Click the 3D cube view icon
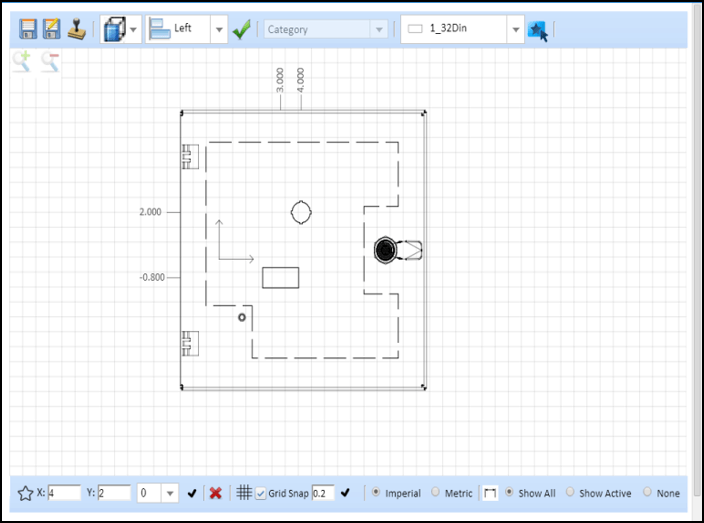This screenshot has height=523, width=704. point(114,30)
